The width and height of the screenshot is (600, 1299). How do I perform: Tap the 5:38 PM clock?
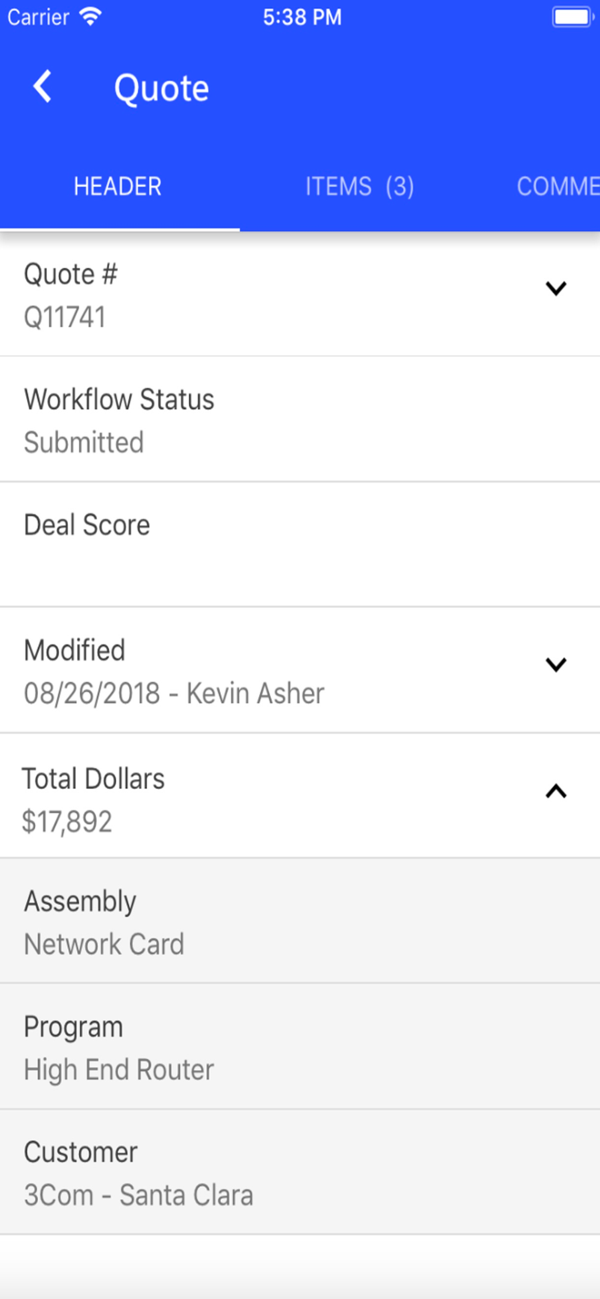click(x=302, y=17)
